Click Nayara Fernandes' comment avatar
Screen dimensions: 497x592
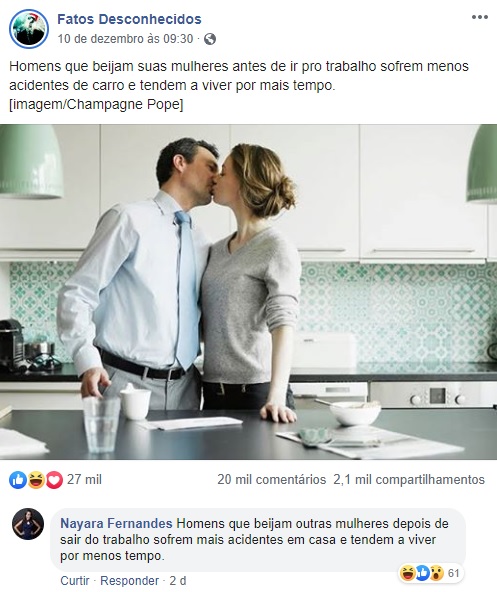[x=28, y=524]
